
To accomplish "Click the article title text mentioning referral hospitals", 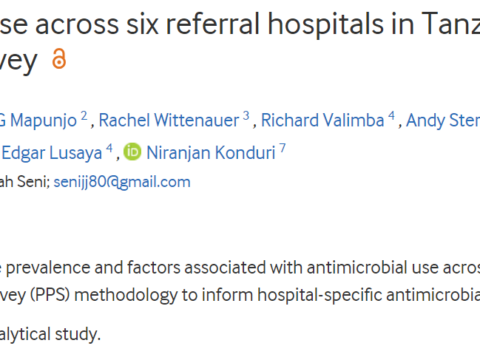I will point(240,24).
